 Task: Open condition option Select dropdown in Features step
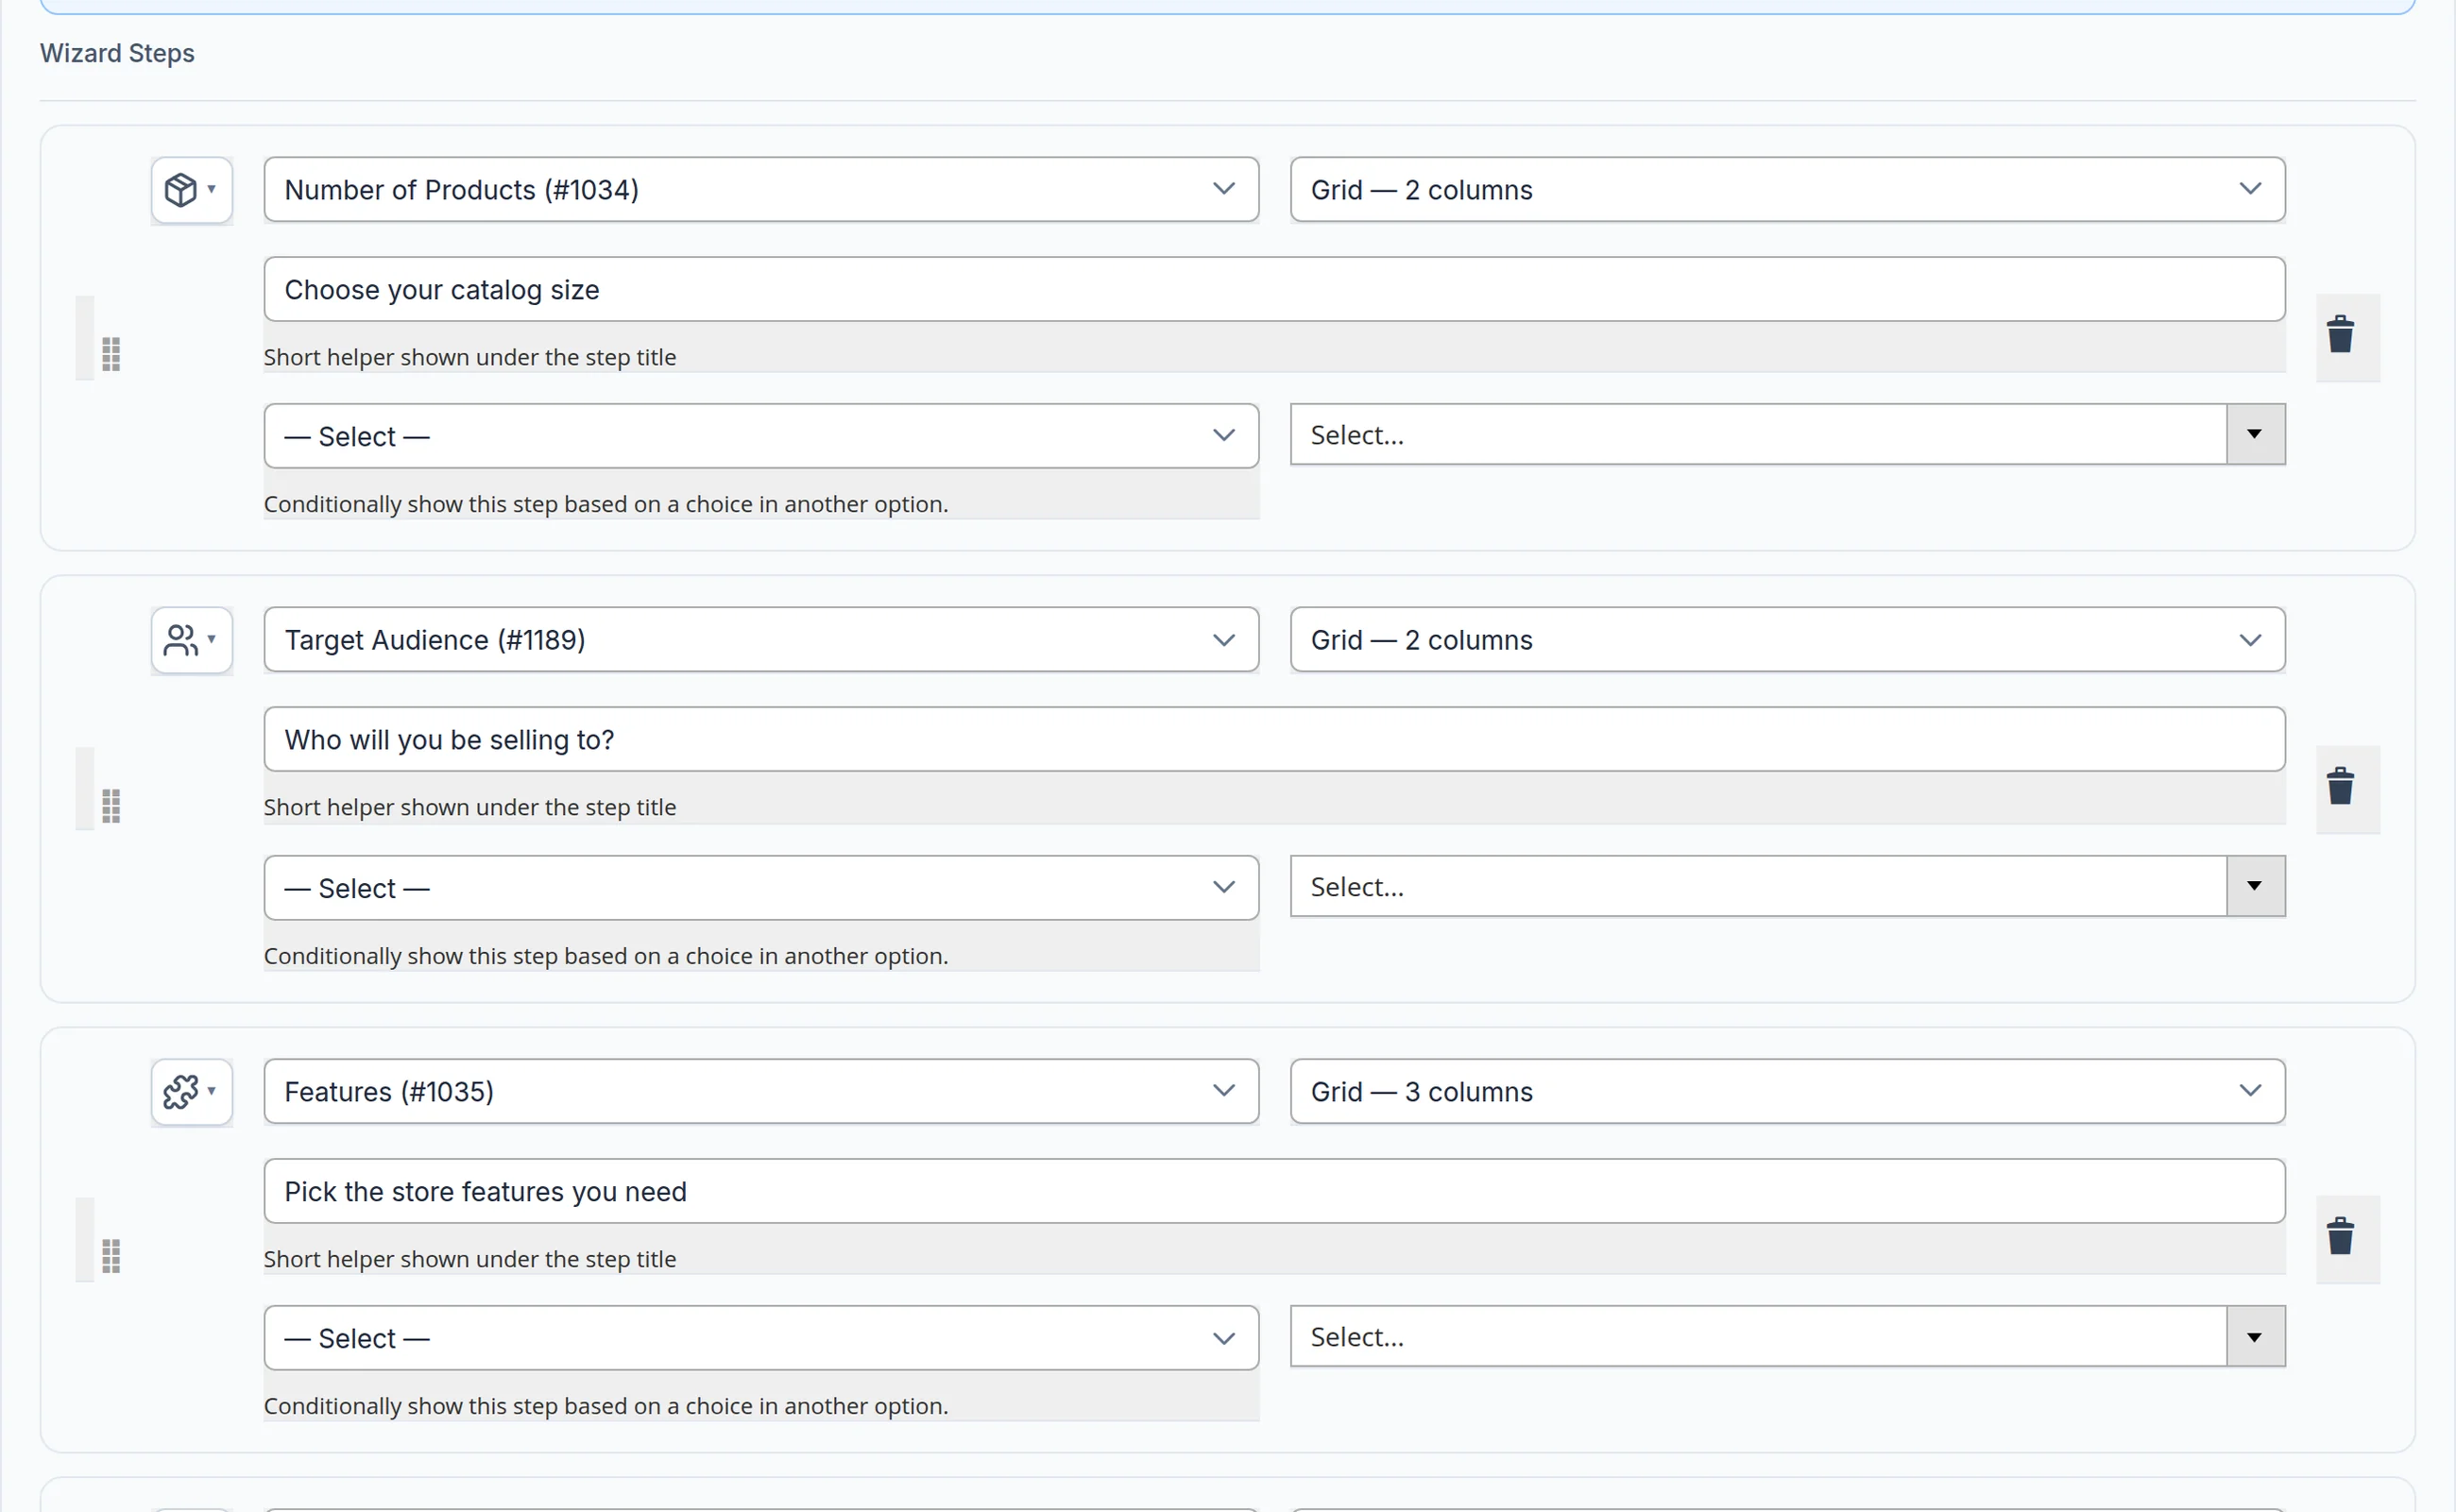(x=761, y=1338)
